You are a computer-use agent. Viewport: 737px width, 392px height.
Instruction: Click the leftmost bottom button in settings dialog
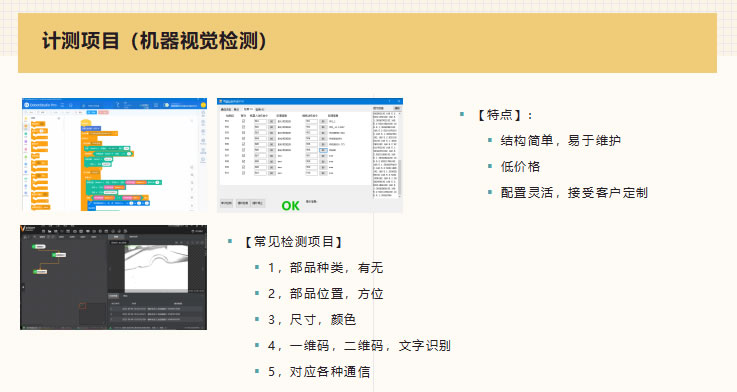pyautogui.click(x=226, y=203)
